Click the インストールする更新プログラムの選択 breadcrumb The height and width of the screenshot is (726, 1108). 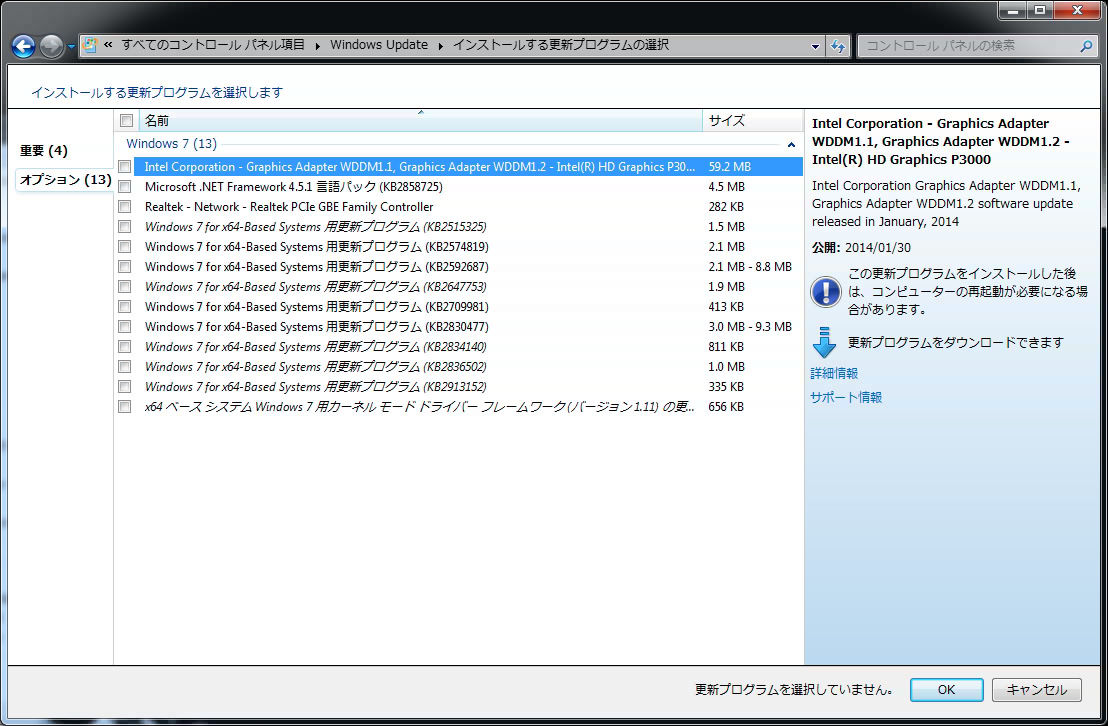pyautogui.click(x=560, y=45)
